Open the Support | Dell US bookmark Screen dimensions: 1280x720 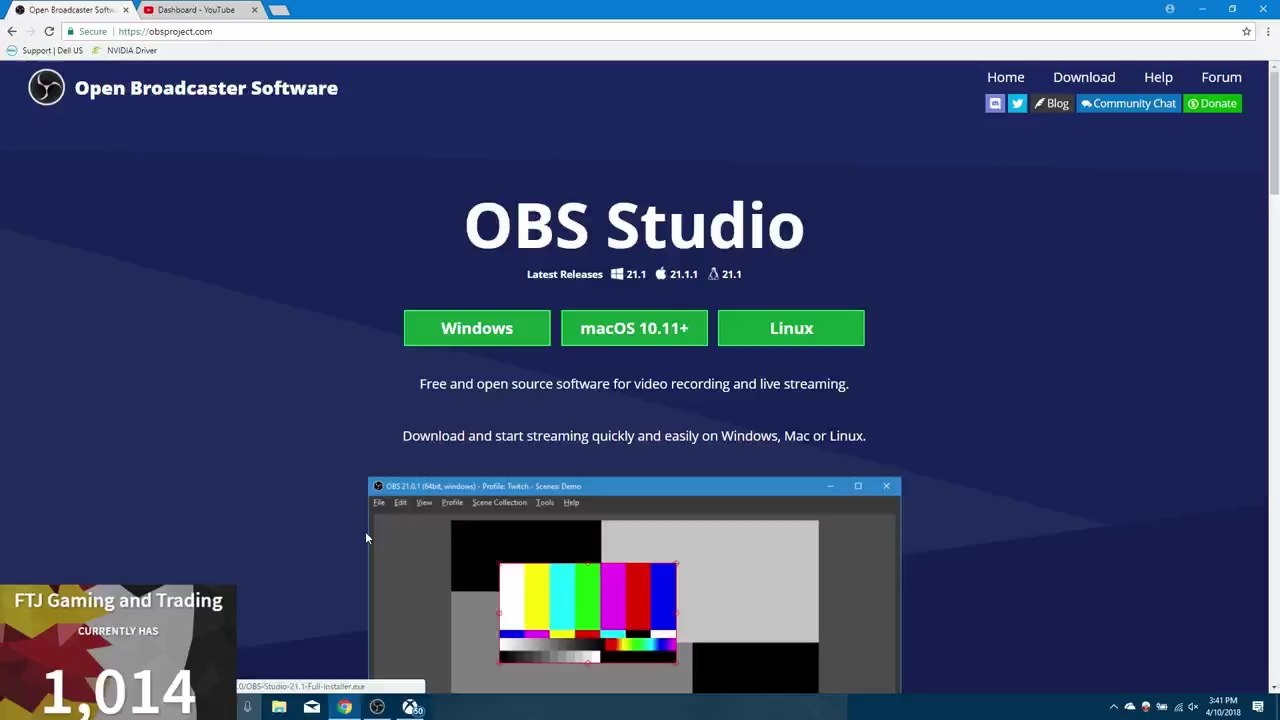pyautogui.click(x=45, y=50)
